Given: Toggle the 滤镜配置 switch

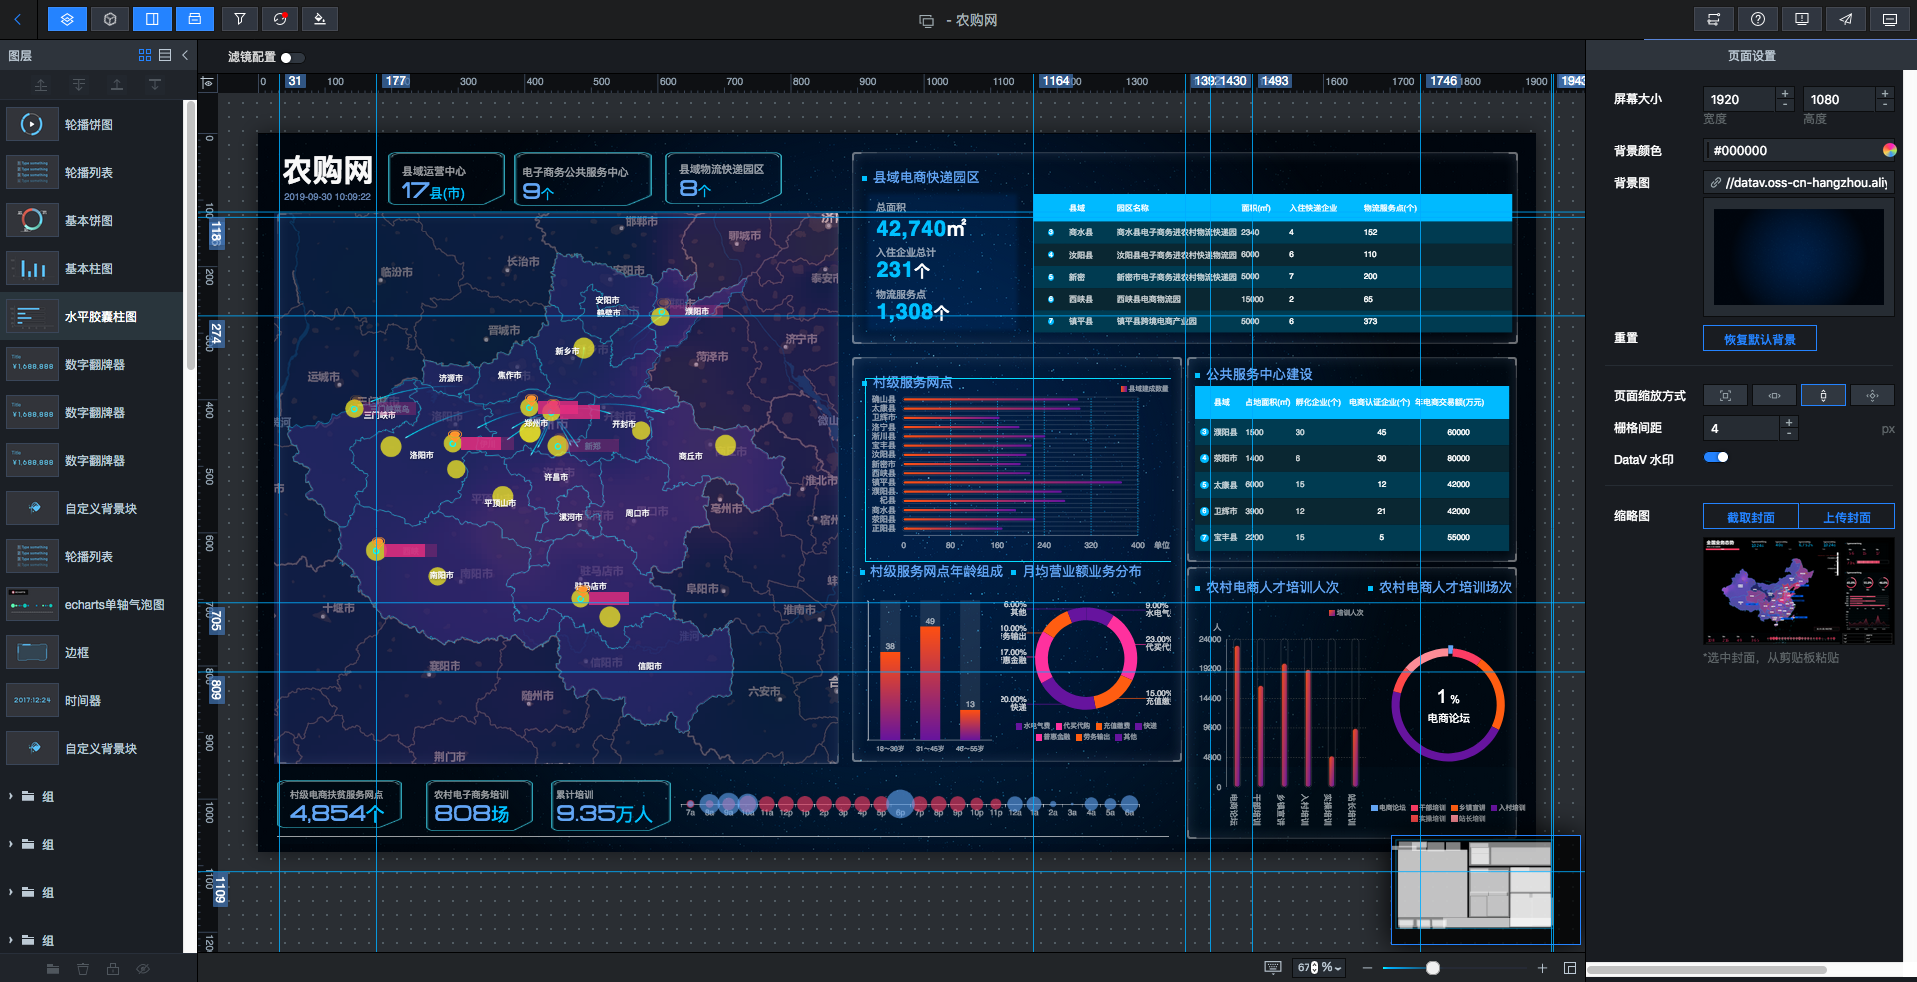Looking at the screenshot, I should click(x=292, y=57).
